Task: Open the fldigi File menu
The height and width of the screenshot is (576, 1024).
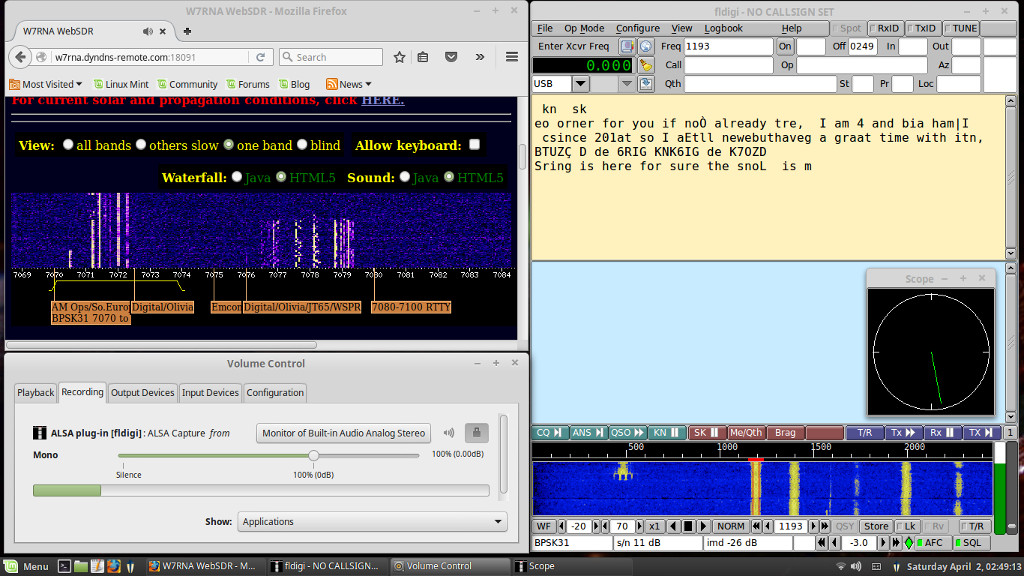Action: coord(545,29)
